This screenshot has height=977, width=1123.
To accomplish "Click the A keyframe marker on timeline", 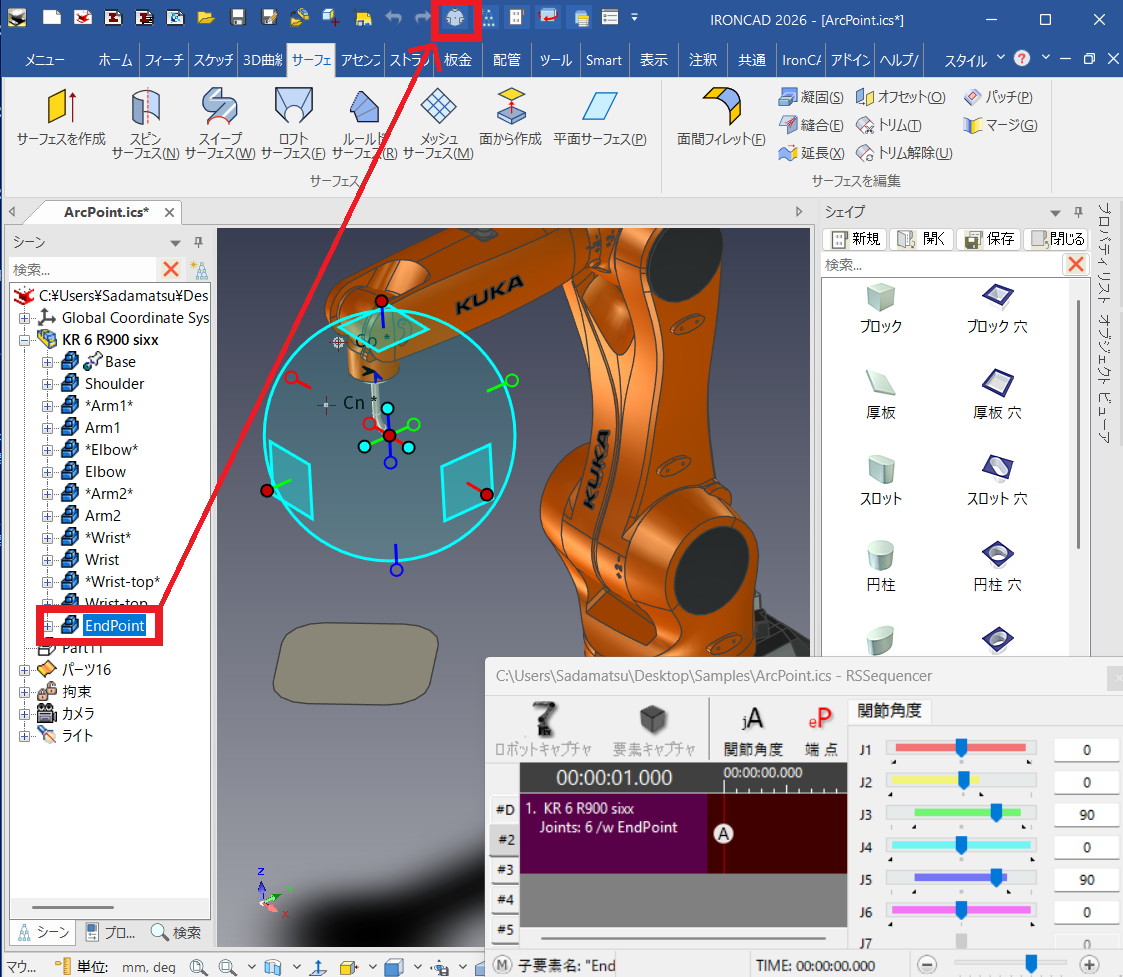I will 723,834.
